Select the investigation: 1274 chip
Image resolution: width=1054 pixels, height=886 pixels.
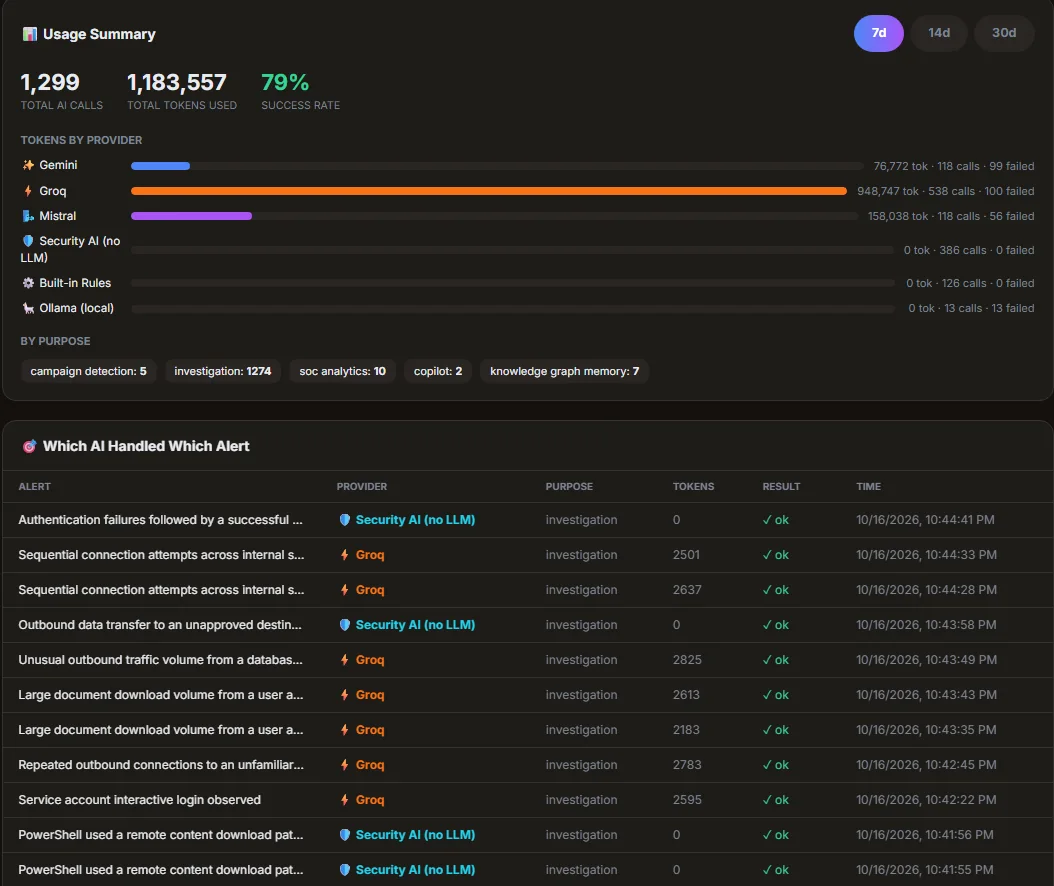[222, 371]
